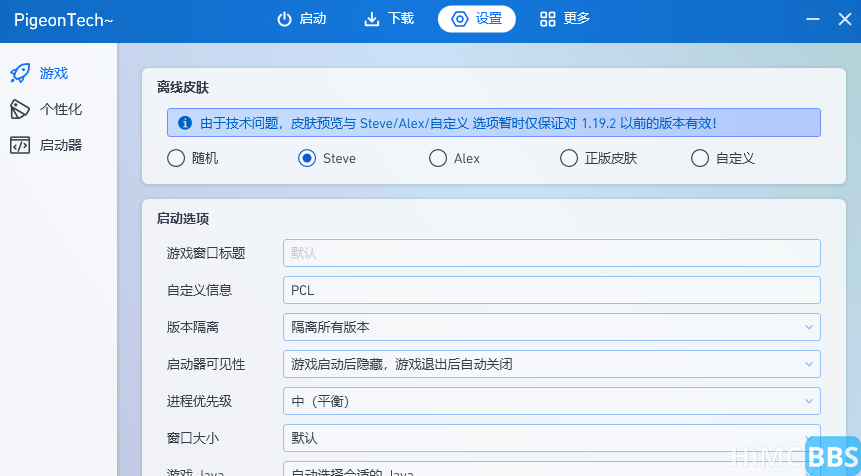Click the 启动选项 section heading
The image size is (861, 476).
(x=183, y=219)
